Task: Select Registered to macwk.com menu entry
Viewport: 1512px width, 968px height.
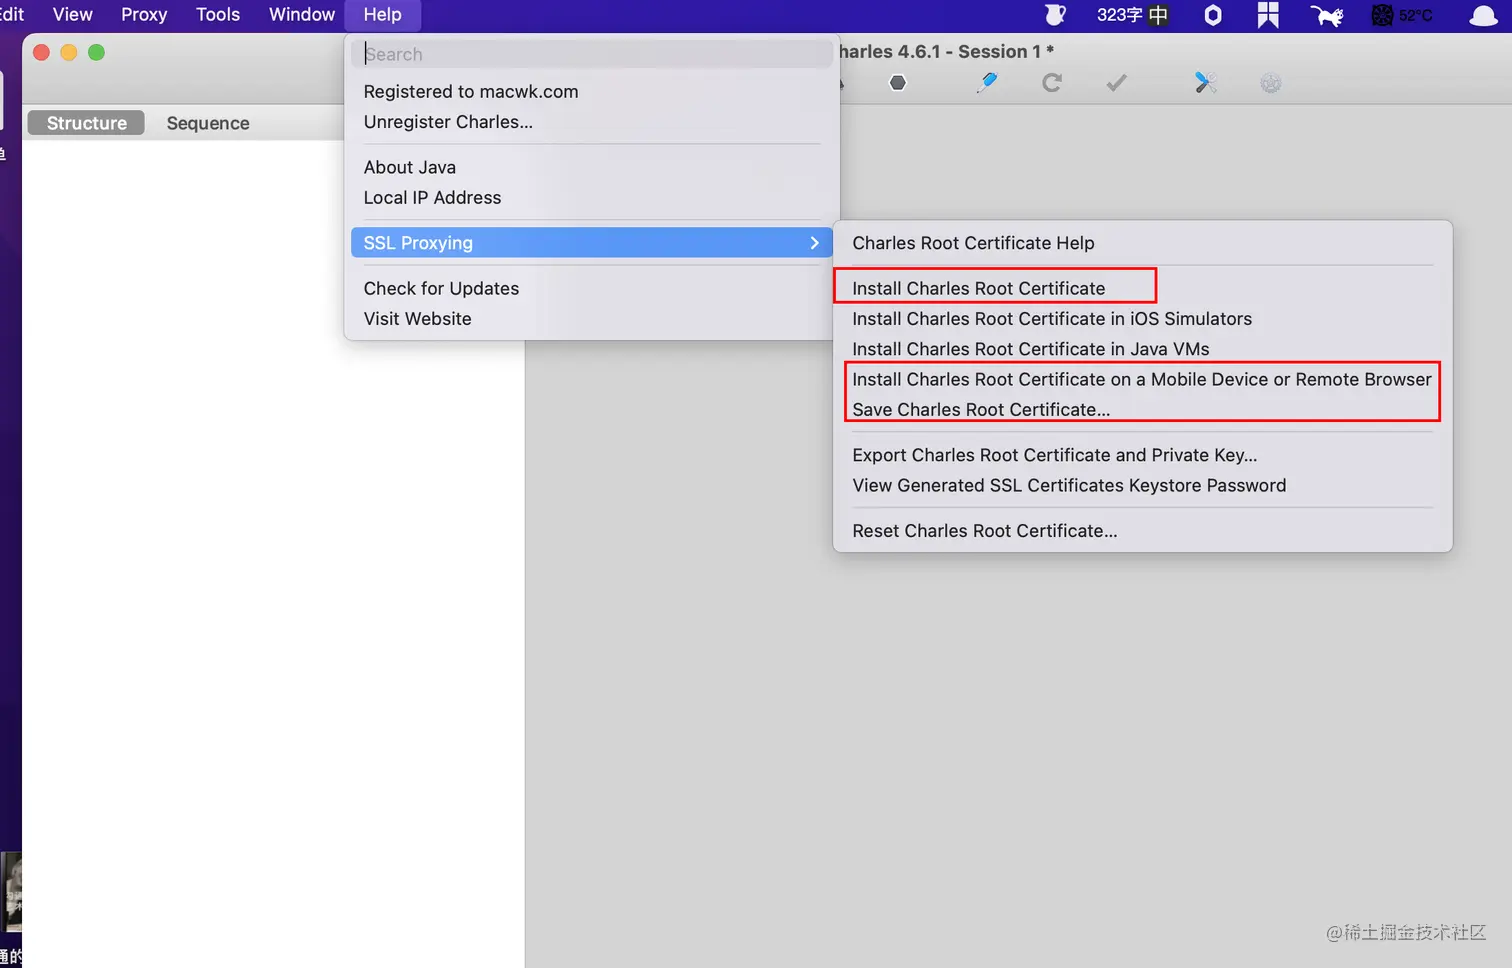Action: click(x=592, y=91)
